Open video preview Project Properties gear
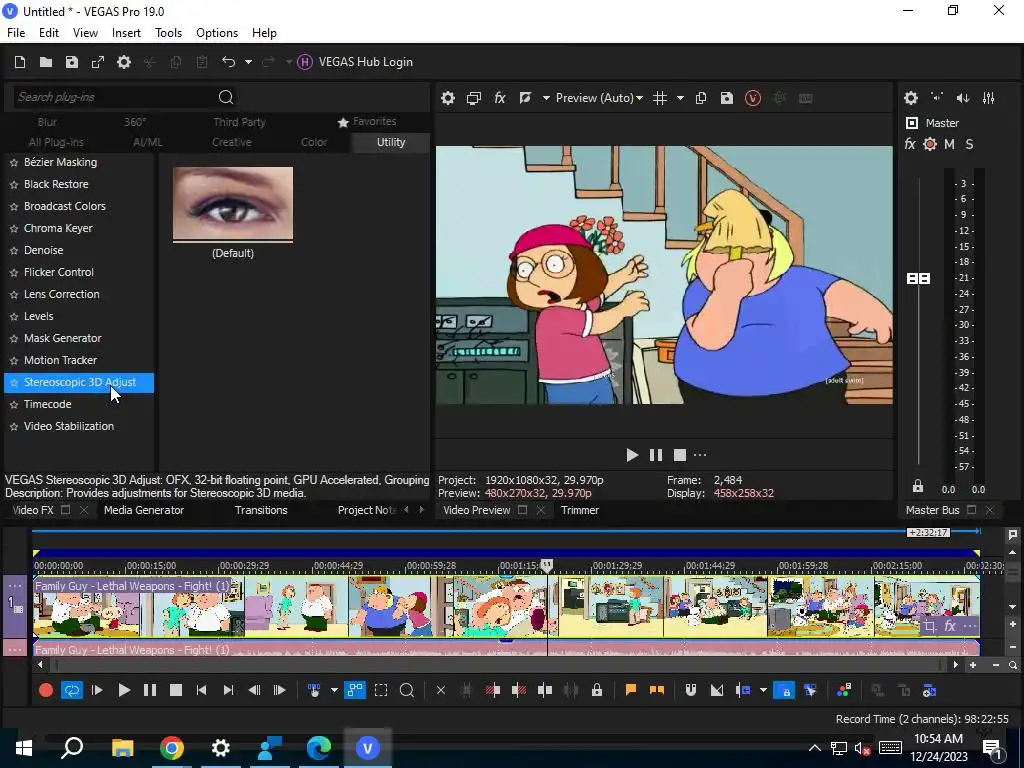 447,98
